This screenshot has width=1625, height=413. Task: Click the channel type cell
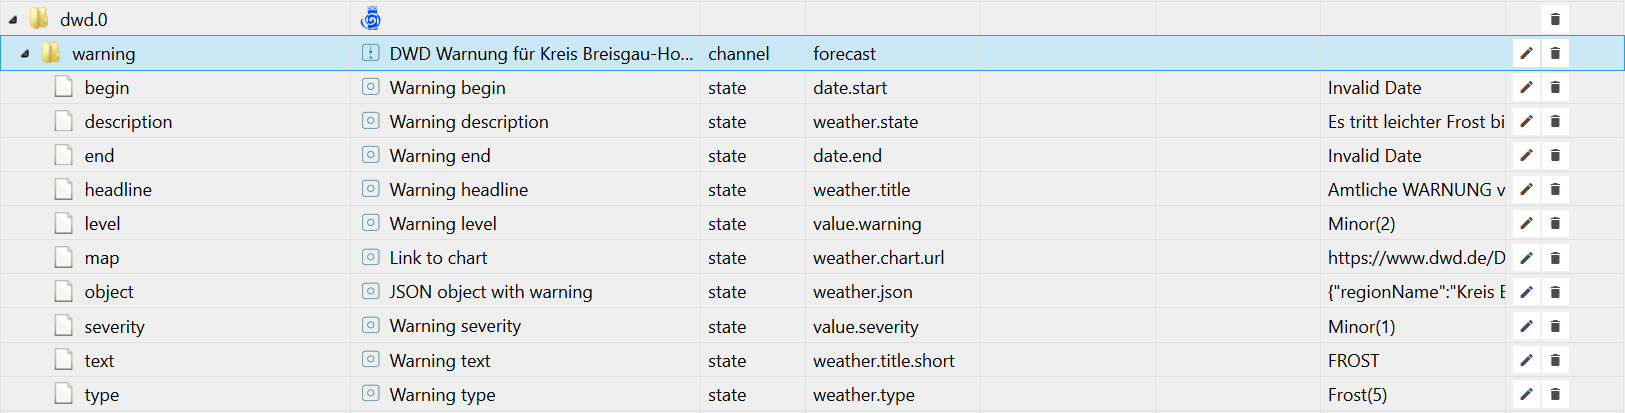click(x=738, y=54)
